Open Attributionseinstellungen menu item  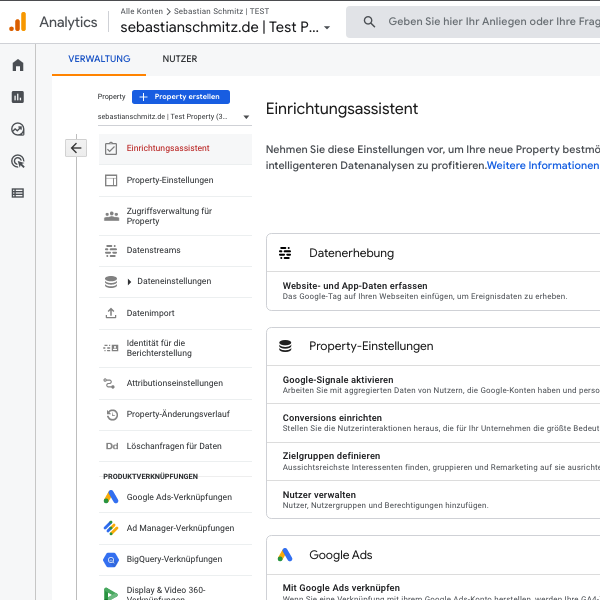(x=175, y=383)
